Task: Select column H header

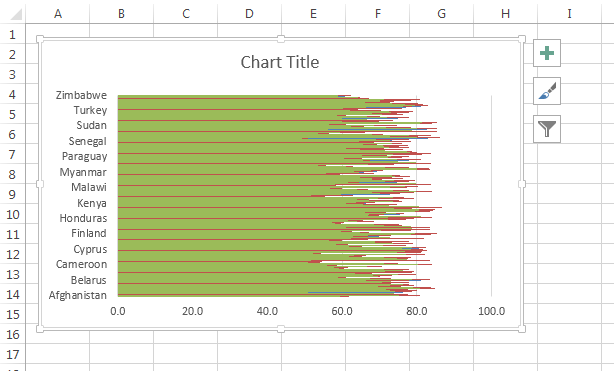Action: tap(506, 14)
